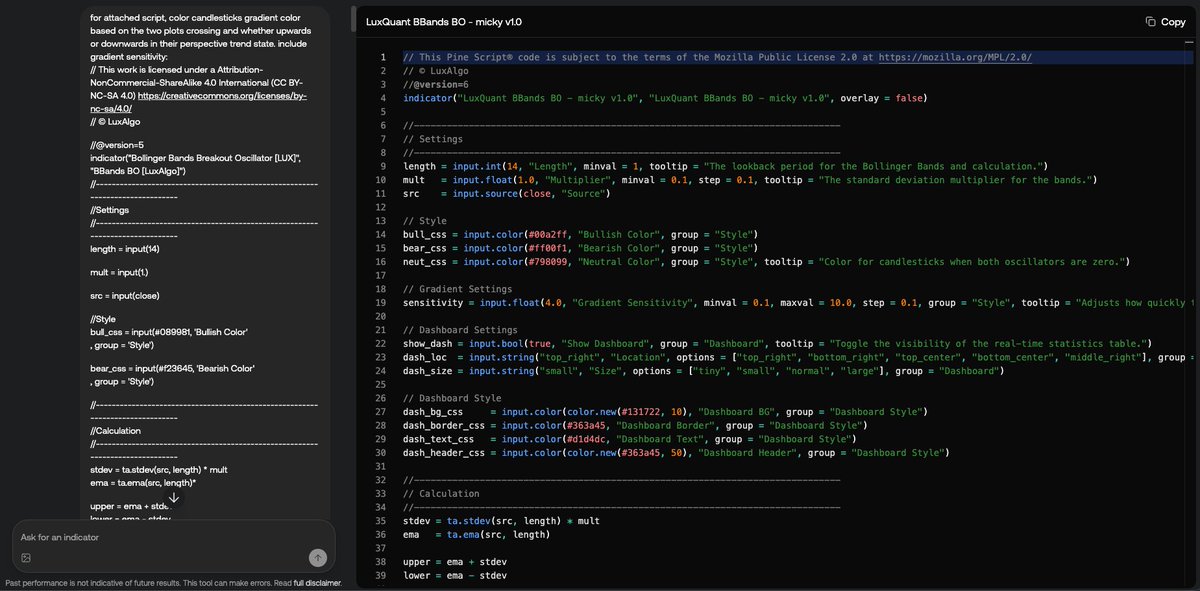Focus the 'Ask for an indicator' input
The width and height of the screenshot is (1200, 591).
click(x=172, y=537)
